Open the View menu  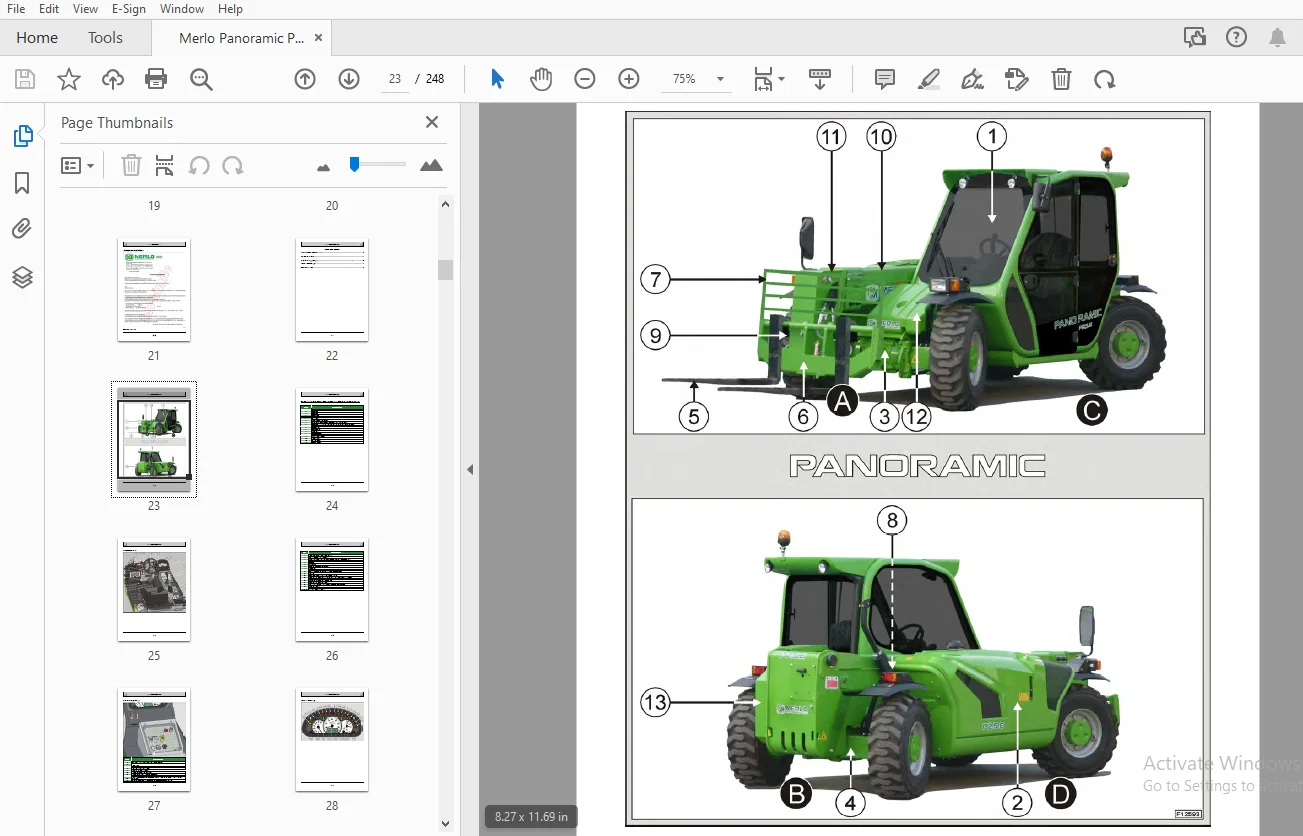(x=85, y=9)
